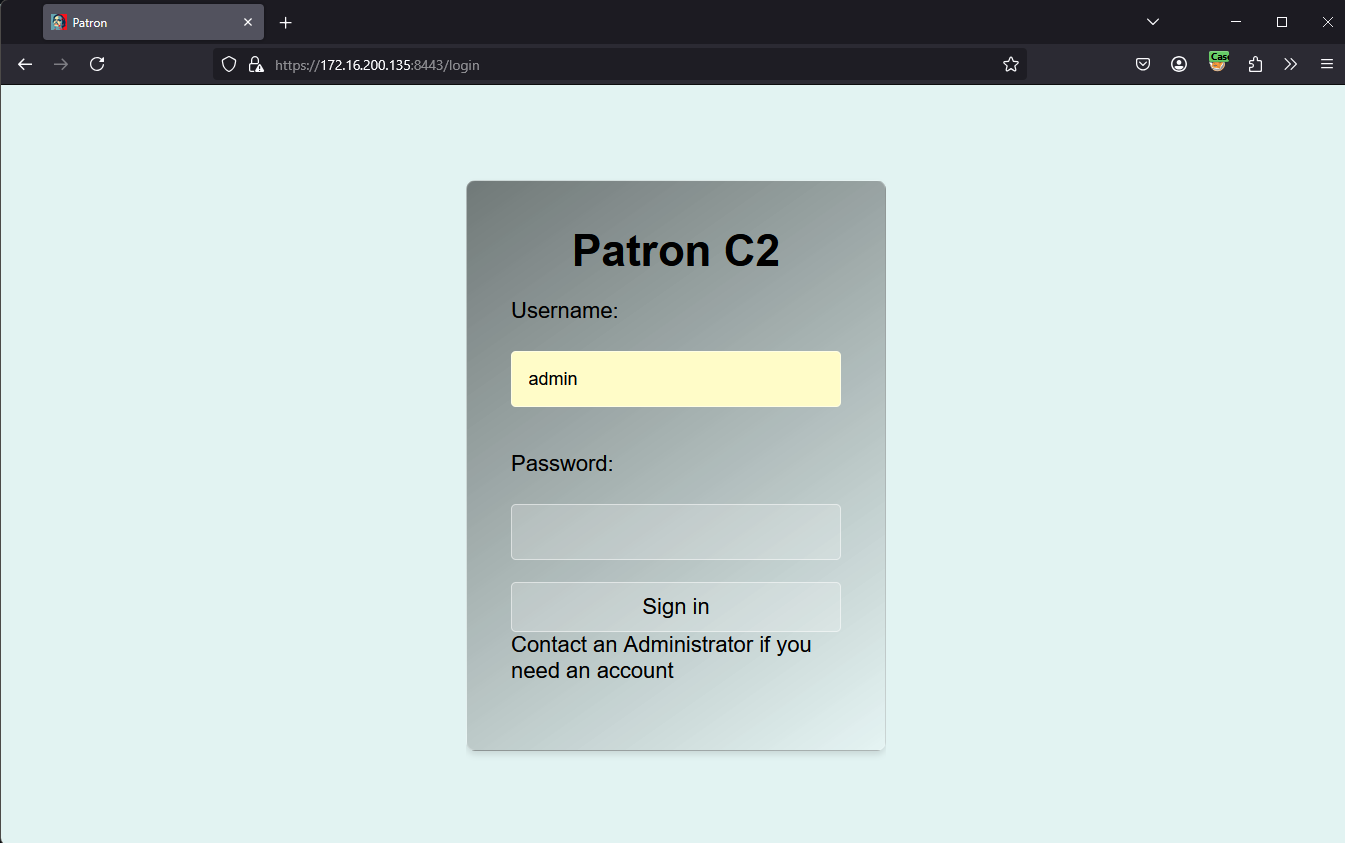Click the browser back arrow

tap(25, 64)
